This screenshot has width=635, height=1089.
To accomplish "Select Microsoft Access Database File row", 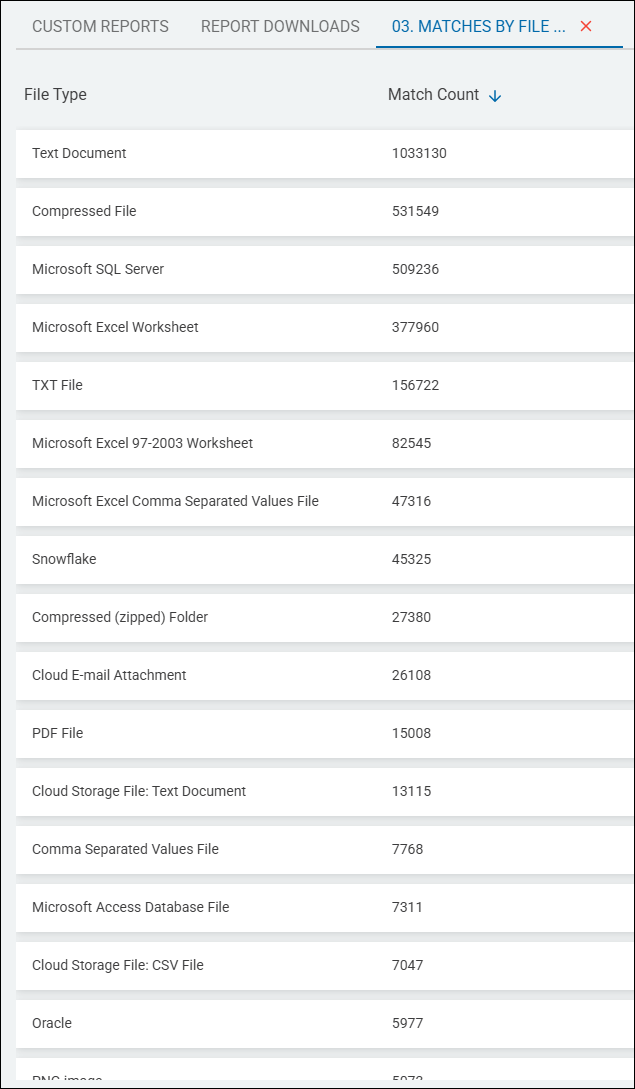I will (x=131, y=908).
